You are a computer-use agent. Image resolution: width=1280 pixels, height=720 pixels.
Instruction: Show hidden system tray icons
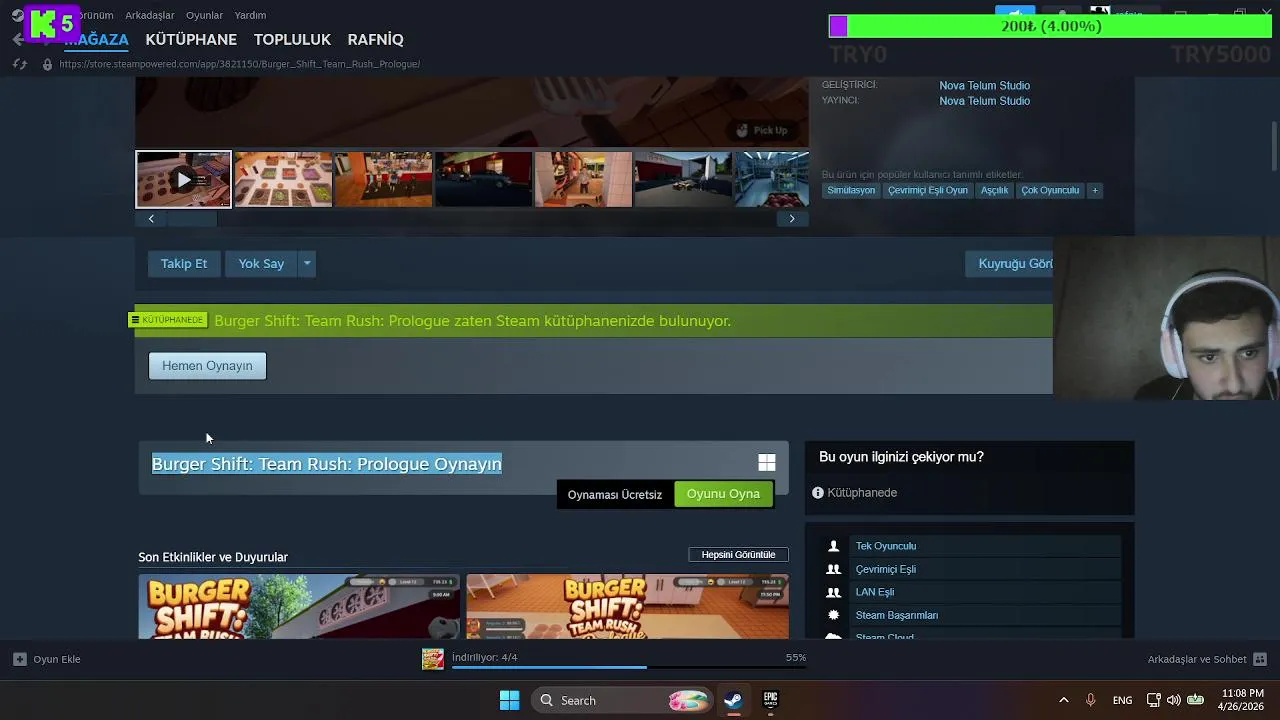tap(1063, 700)
